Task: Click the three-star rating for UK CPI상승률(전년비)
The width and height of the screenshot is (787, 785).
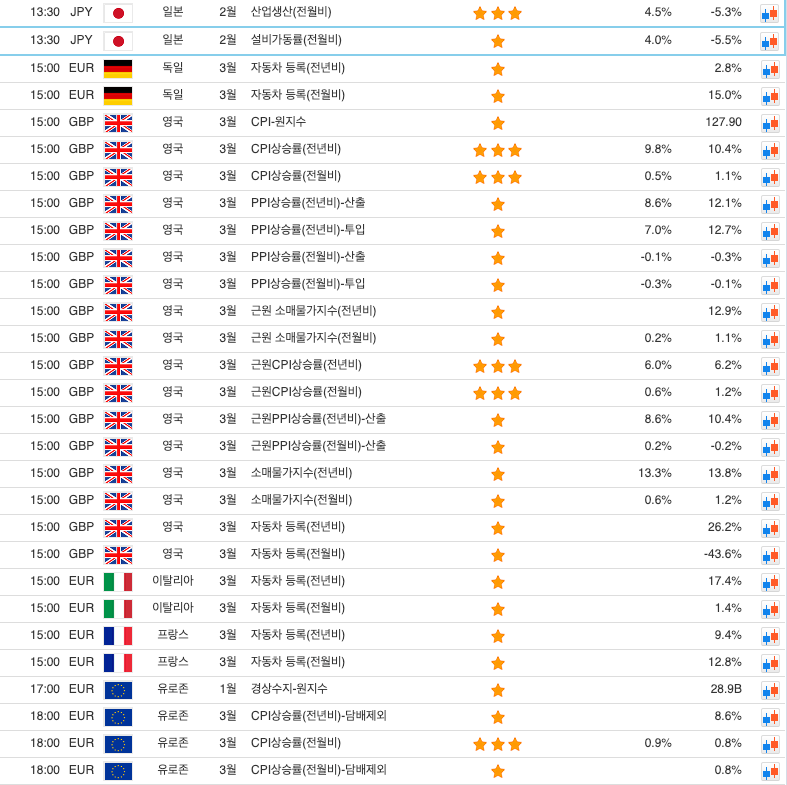Action: pos(497,150)
